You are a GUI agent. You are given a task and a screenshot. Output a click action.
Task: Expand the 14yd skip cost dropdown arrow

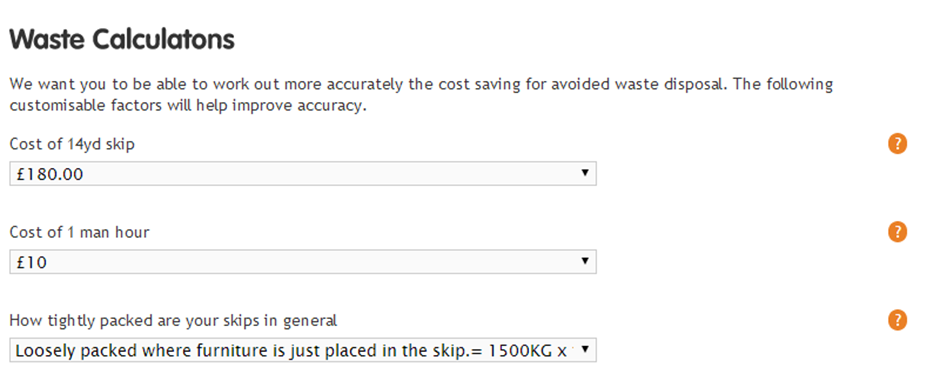click(x=585, y=173)
